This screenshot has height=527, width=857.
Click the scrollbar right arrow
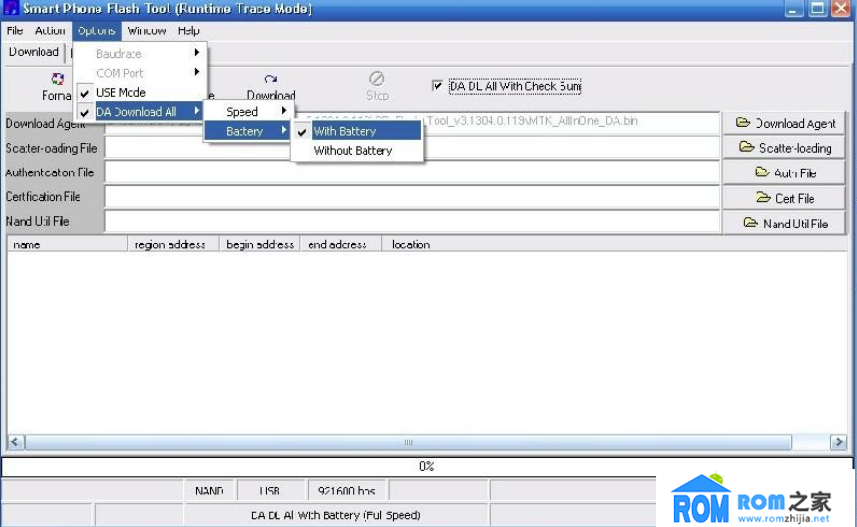838,442
